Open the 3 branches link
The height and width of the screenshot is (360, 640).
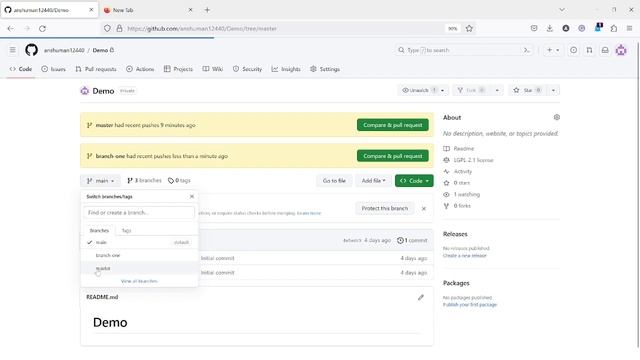pyautogui.click(x=144, y=181)
